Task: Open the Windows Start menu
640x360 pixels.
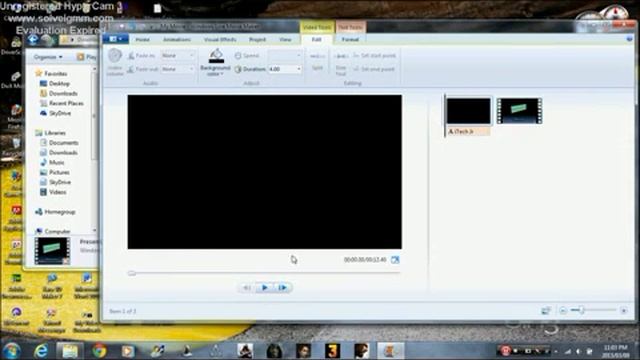Action: [x=11, y=351]
